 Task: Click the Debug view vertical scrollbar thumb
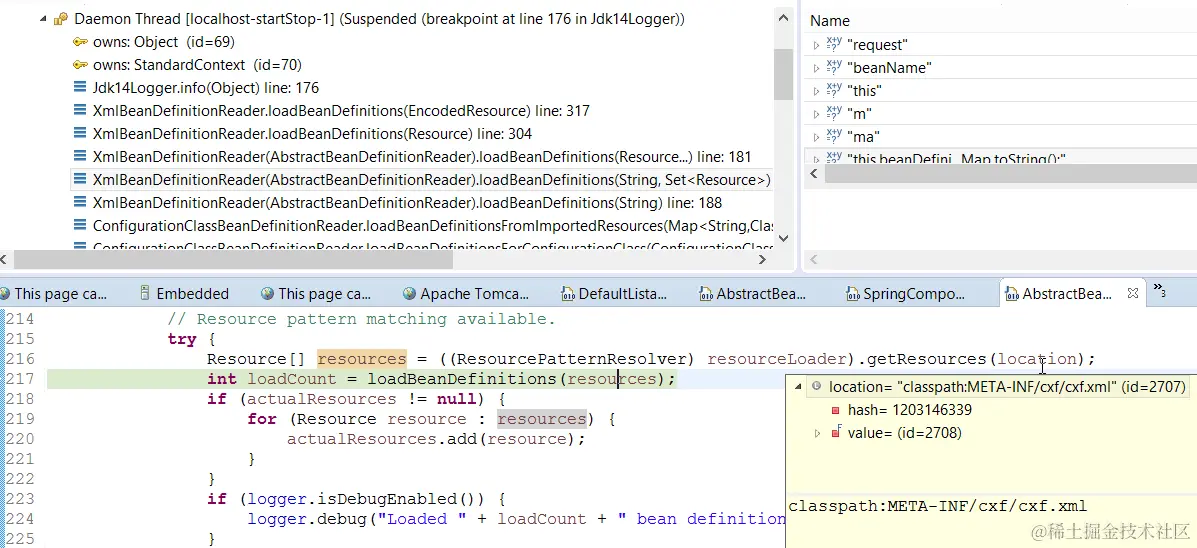point(782,73)
